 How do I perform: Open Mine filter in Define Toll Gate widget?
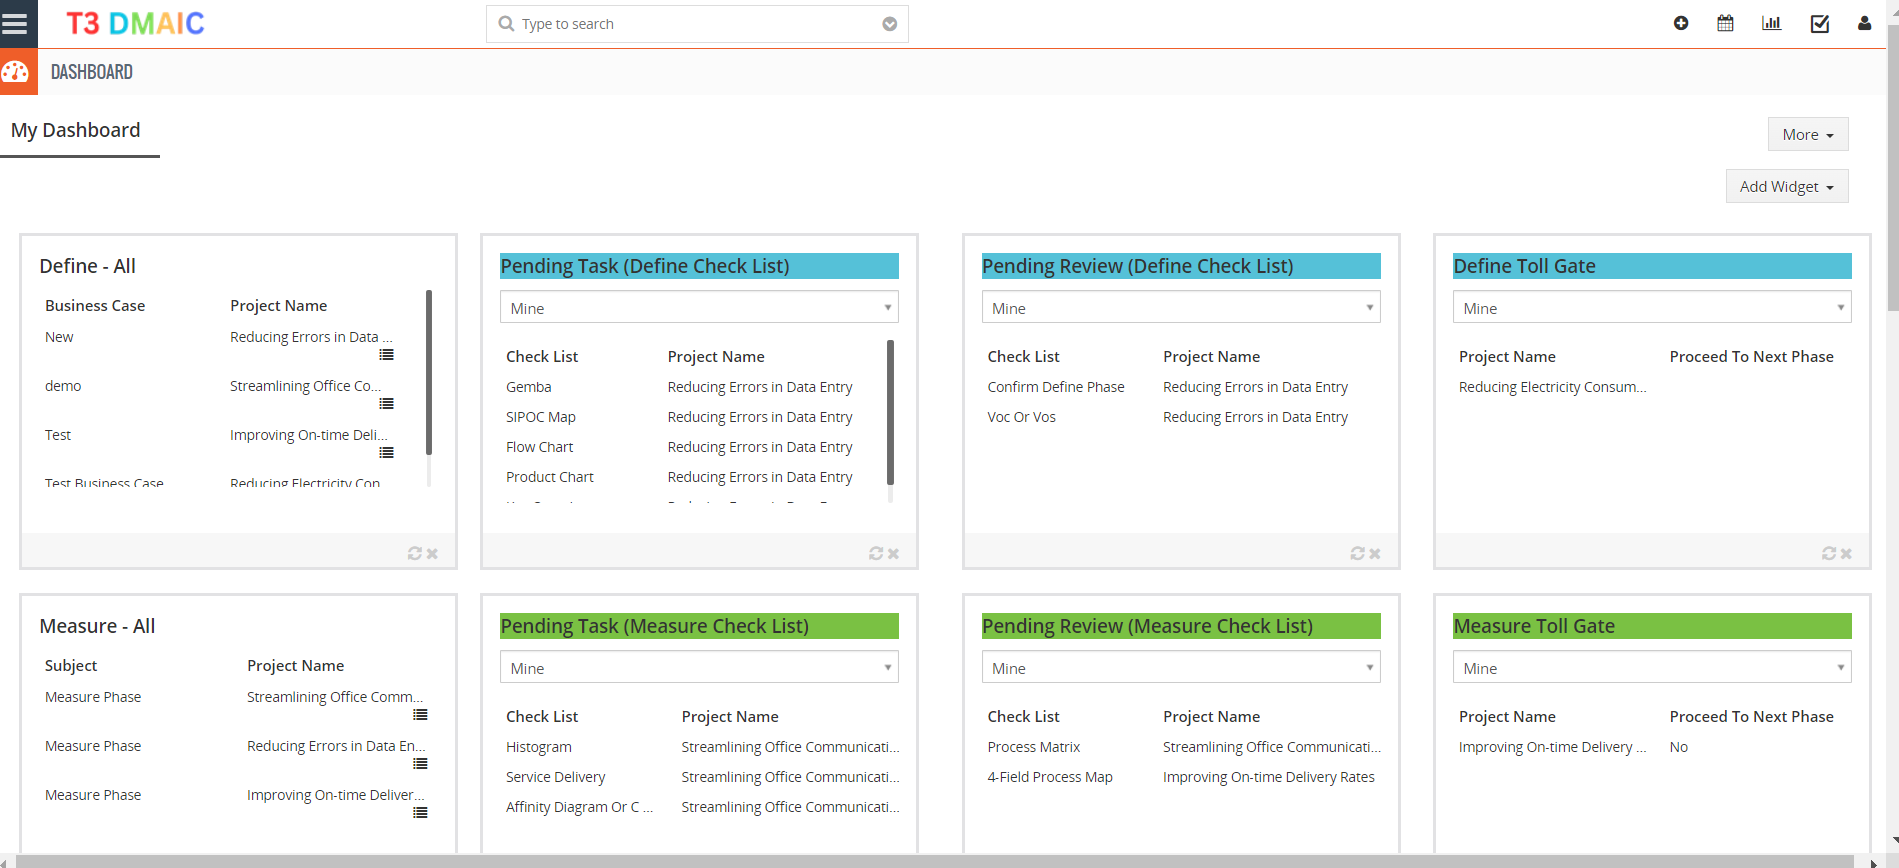[x=1652, y=307]
